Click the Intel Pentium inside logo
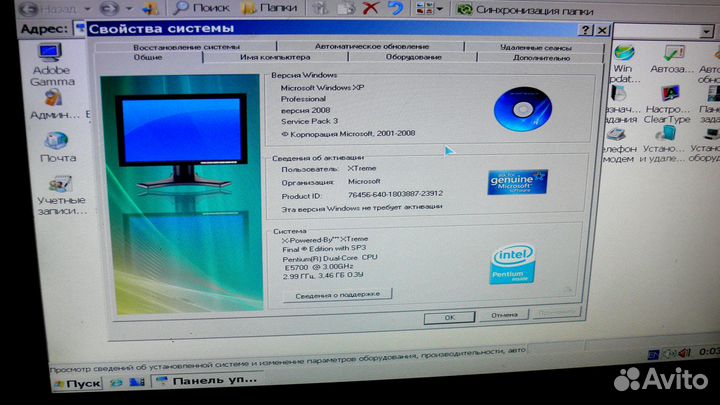Image resolution: width=720 pixels, height=405 pixels. [x=512, y=264]
